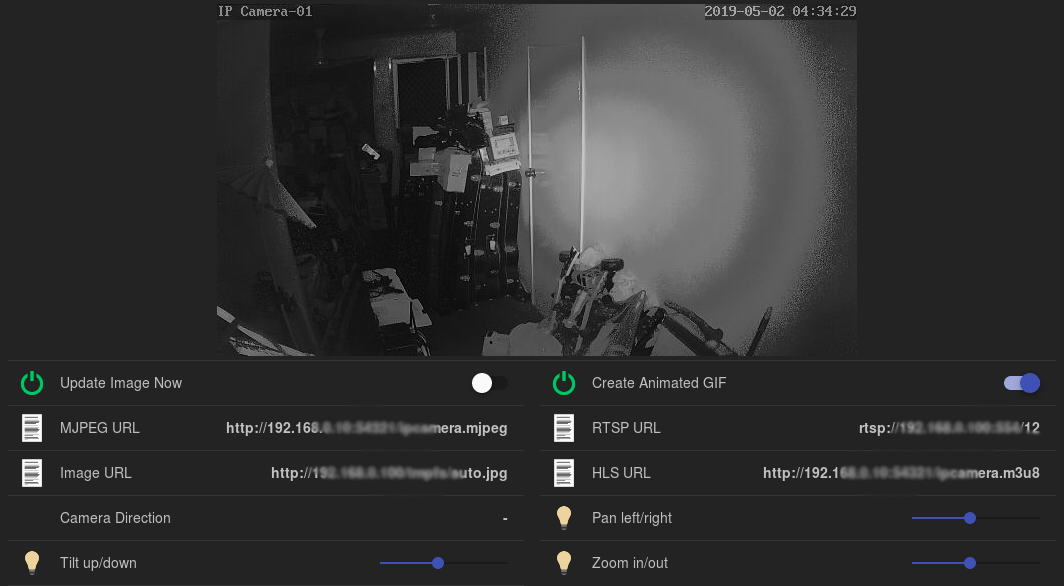Image resolution: width=1064 pixels, height=586 pixels.
Task: Click the Camera Direction value dash
Action: [x=505, y=518]
